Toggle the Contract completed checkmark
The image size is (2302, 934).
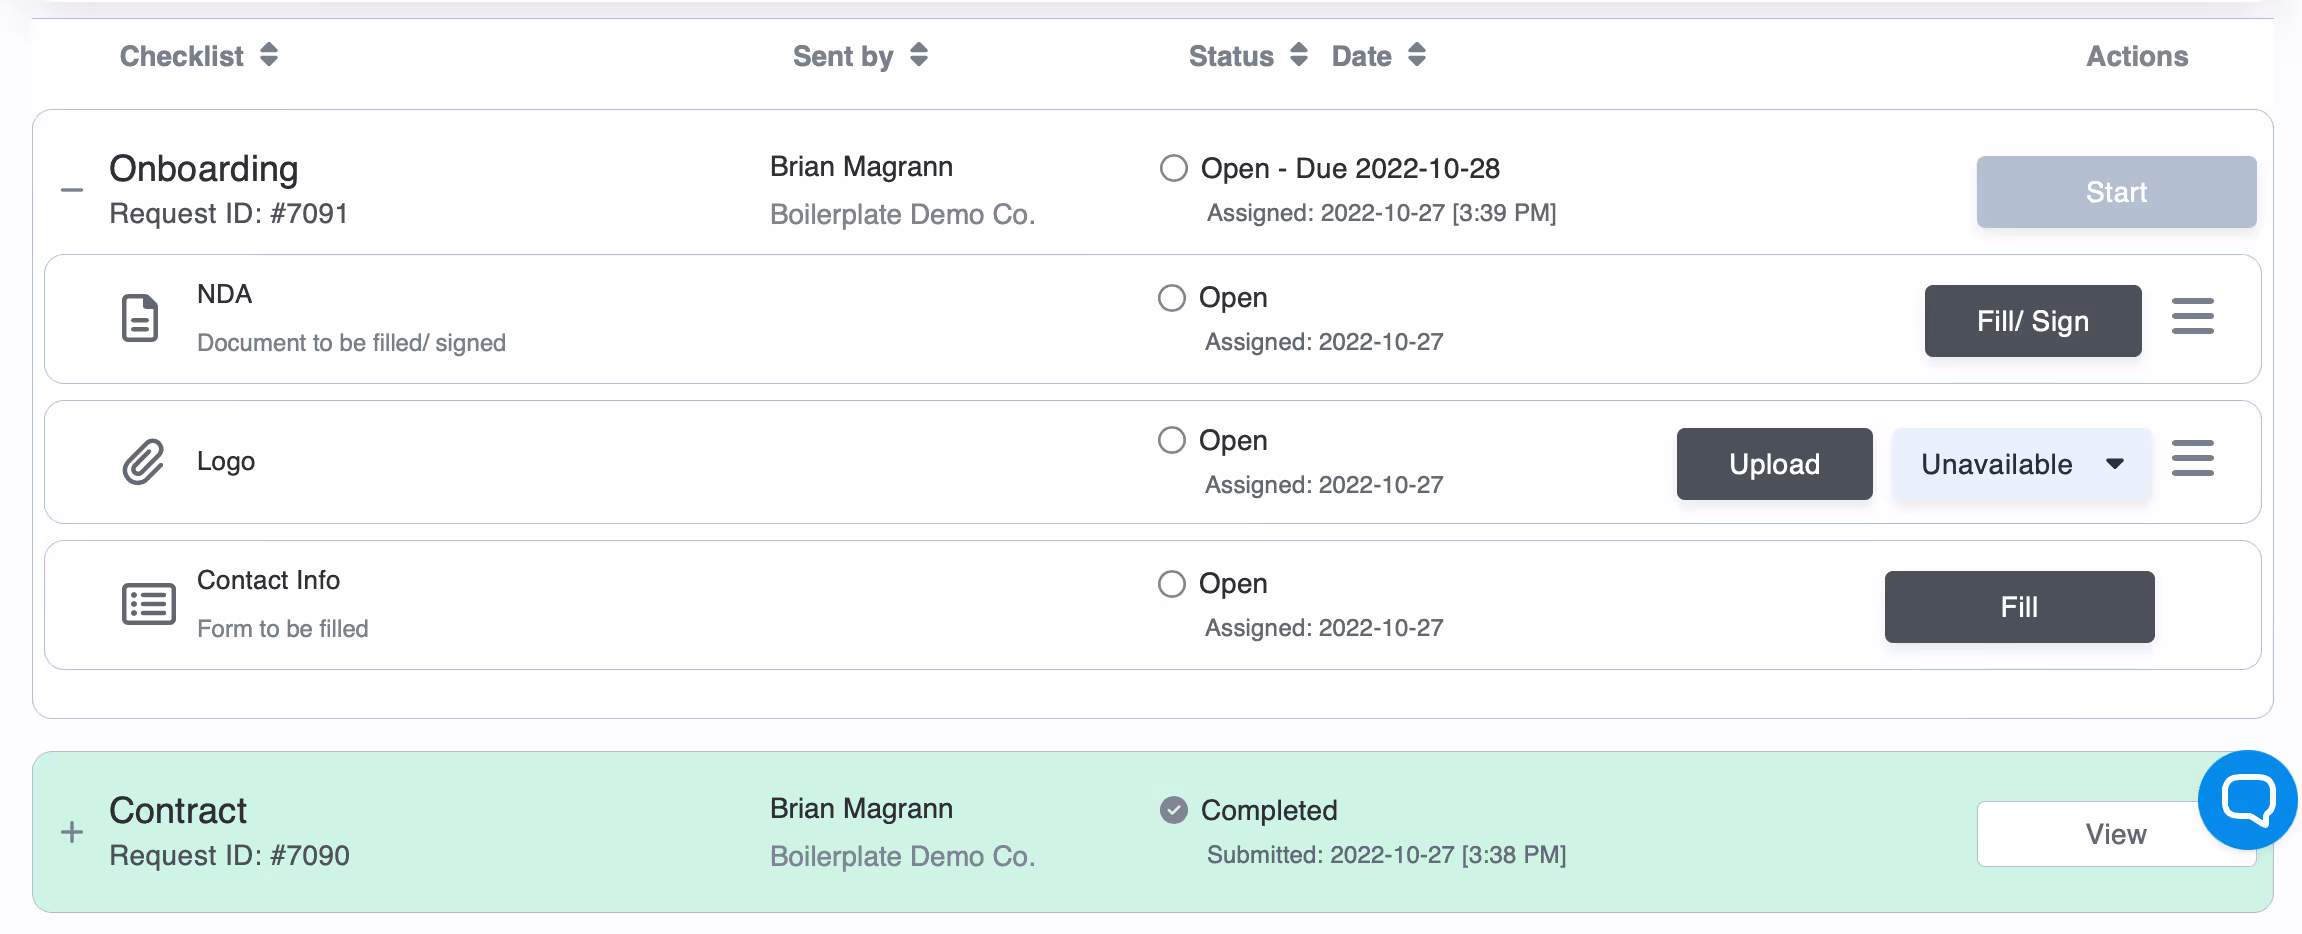(x=1174, y=810)
